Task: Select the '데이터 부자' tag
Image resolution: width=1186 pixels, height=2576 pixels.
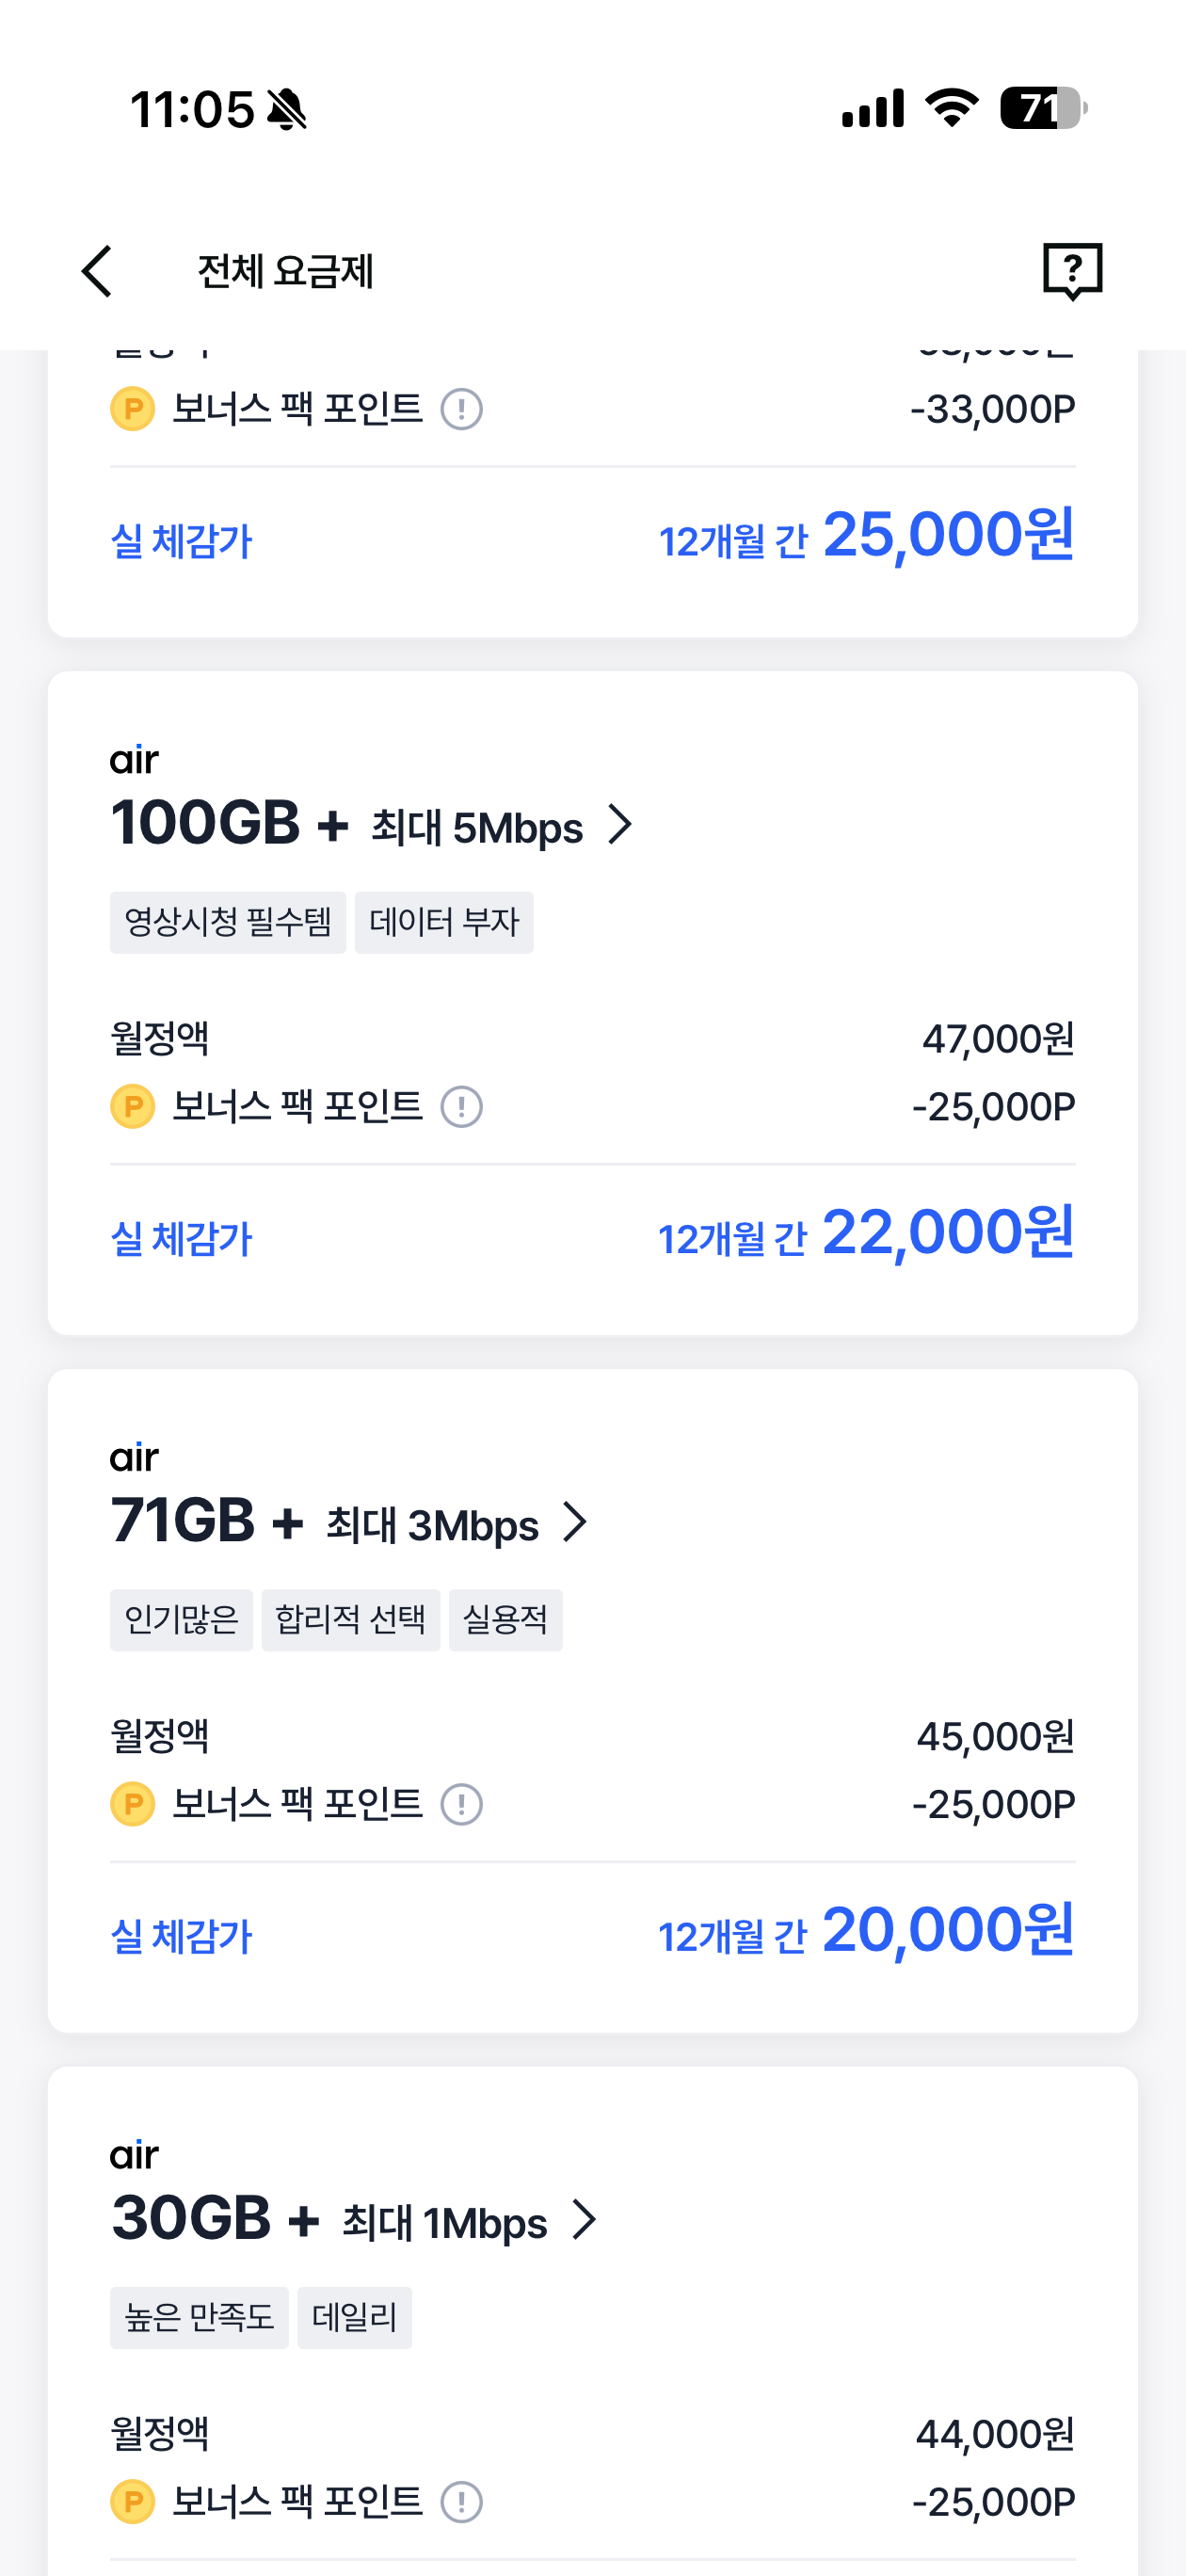Action: [x=444, y=922]
